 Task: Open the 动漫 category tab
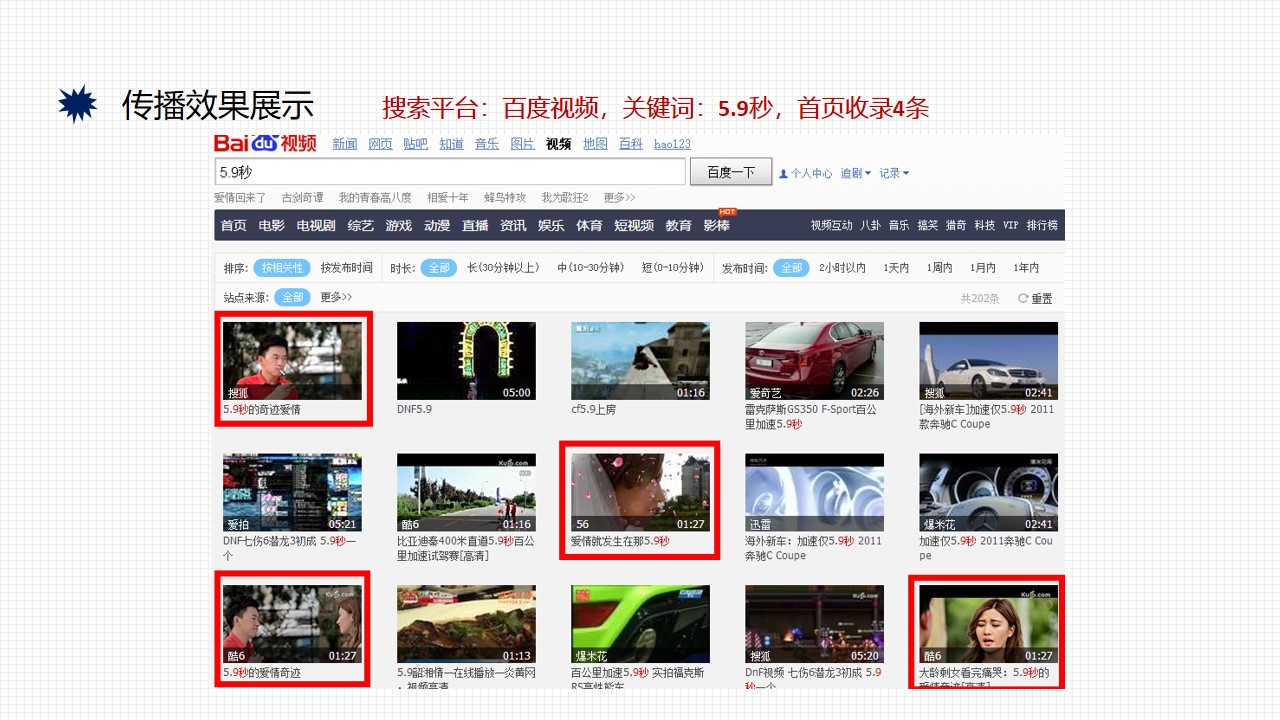click(x=437, y=225)
